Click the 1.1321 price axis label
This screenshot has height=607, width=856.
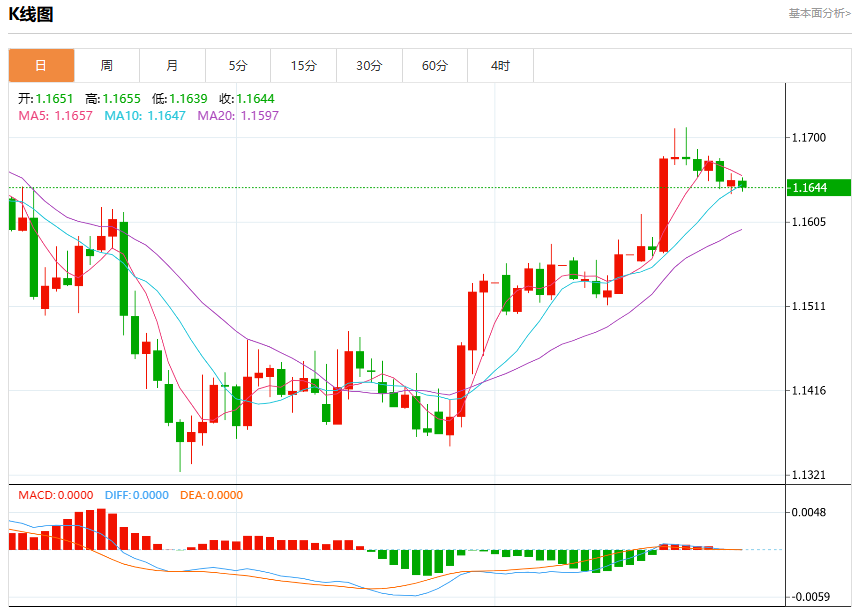[x=809, y=475]
